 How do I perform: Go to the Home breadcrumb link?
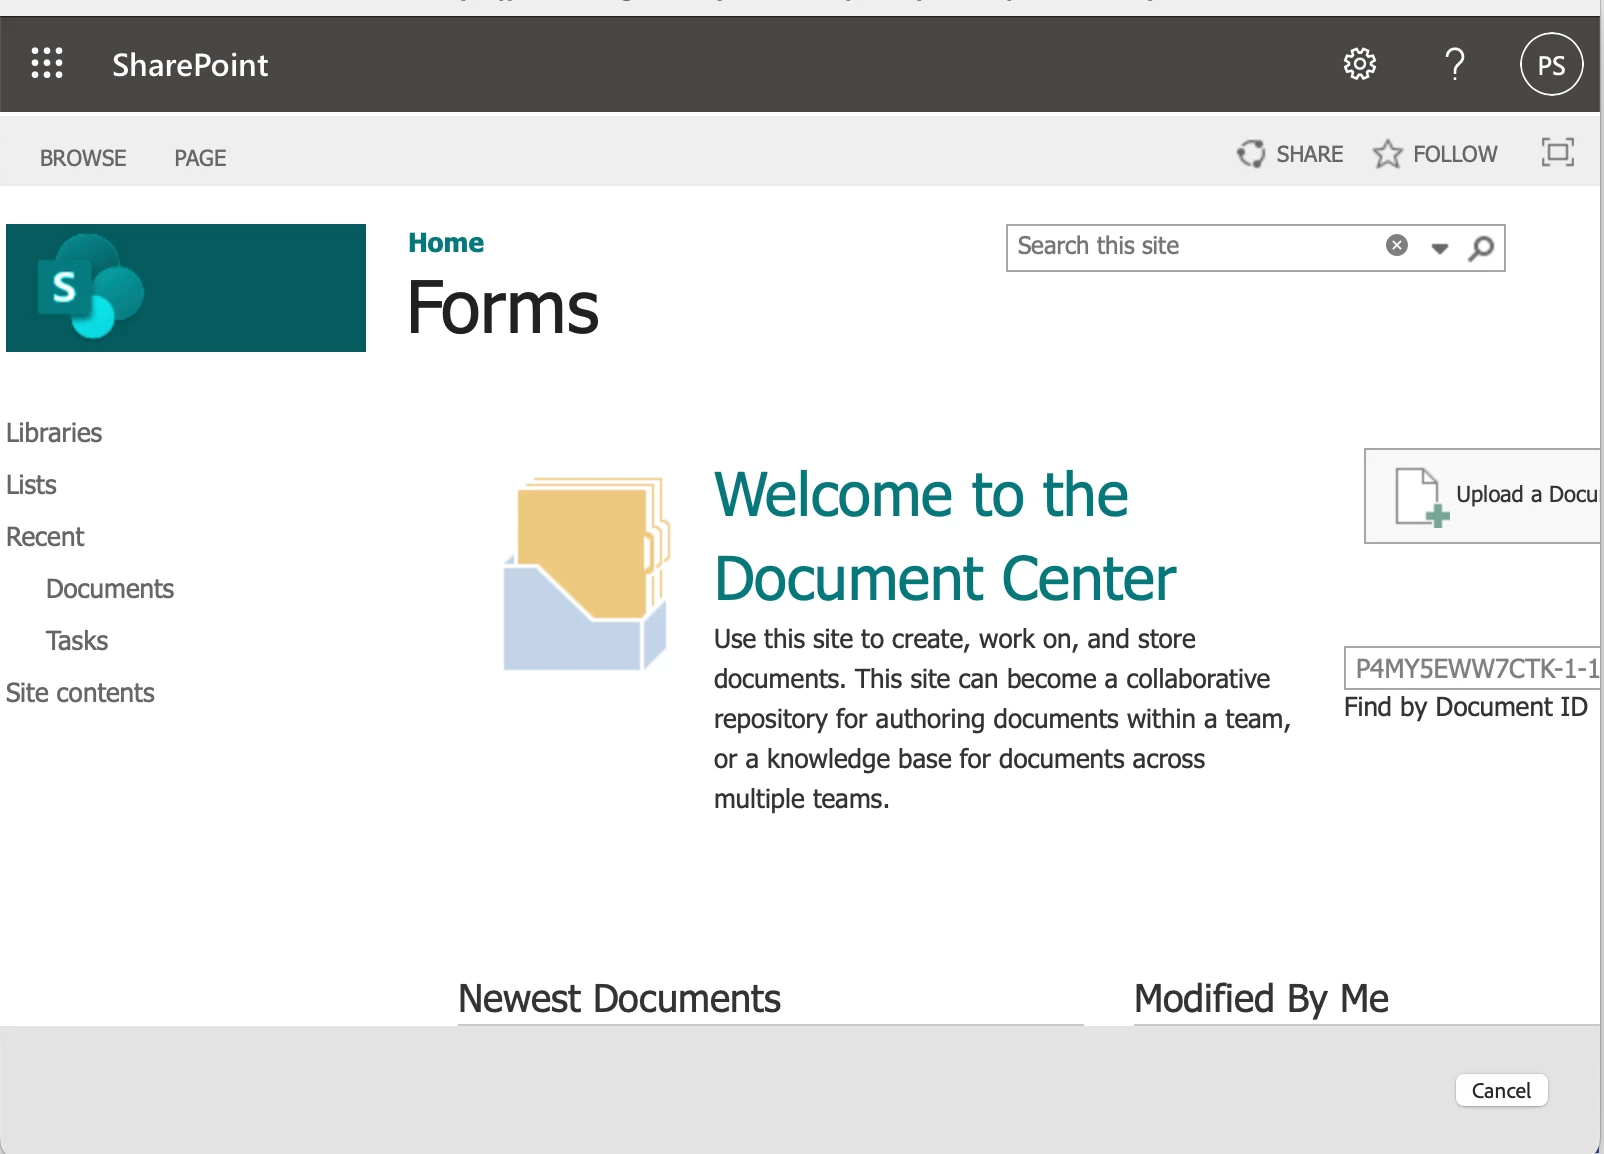pos(446,243)
